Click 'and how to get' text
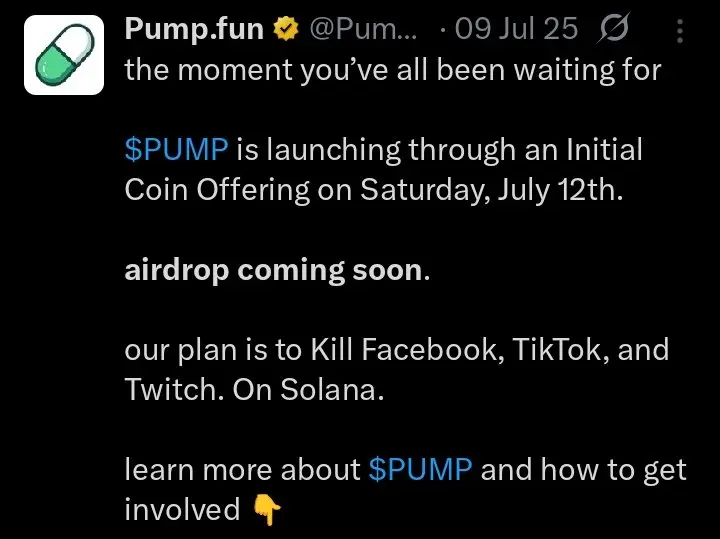The height and width of the screenshot is (539, 720). pyautogui.click(x=584, y=469)
